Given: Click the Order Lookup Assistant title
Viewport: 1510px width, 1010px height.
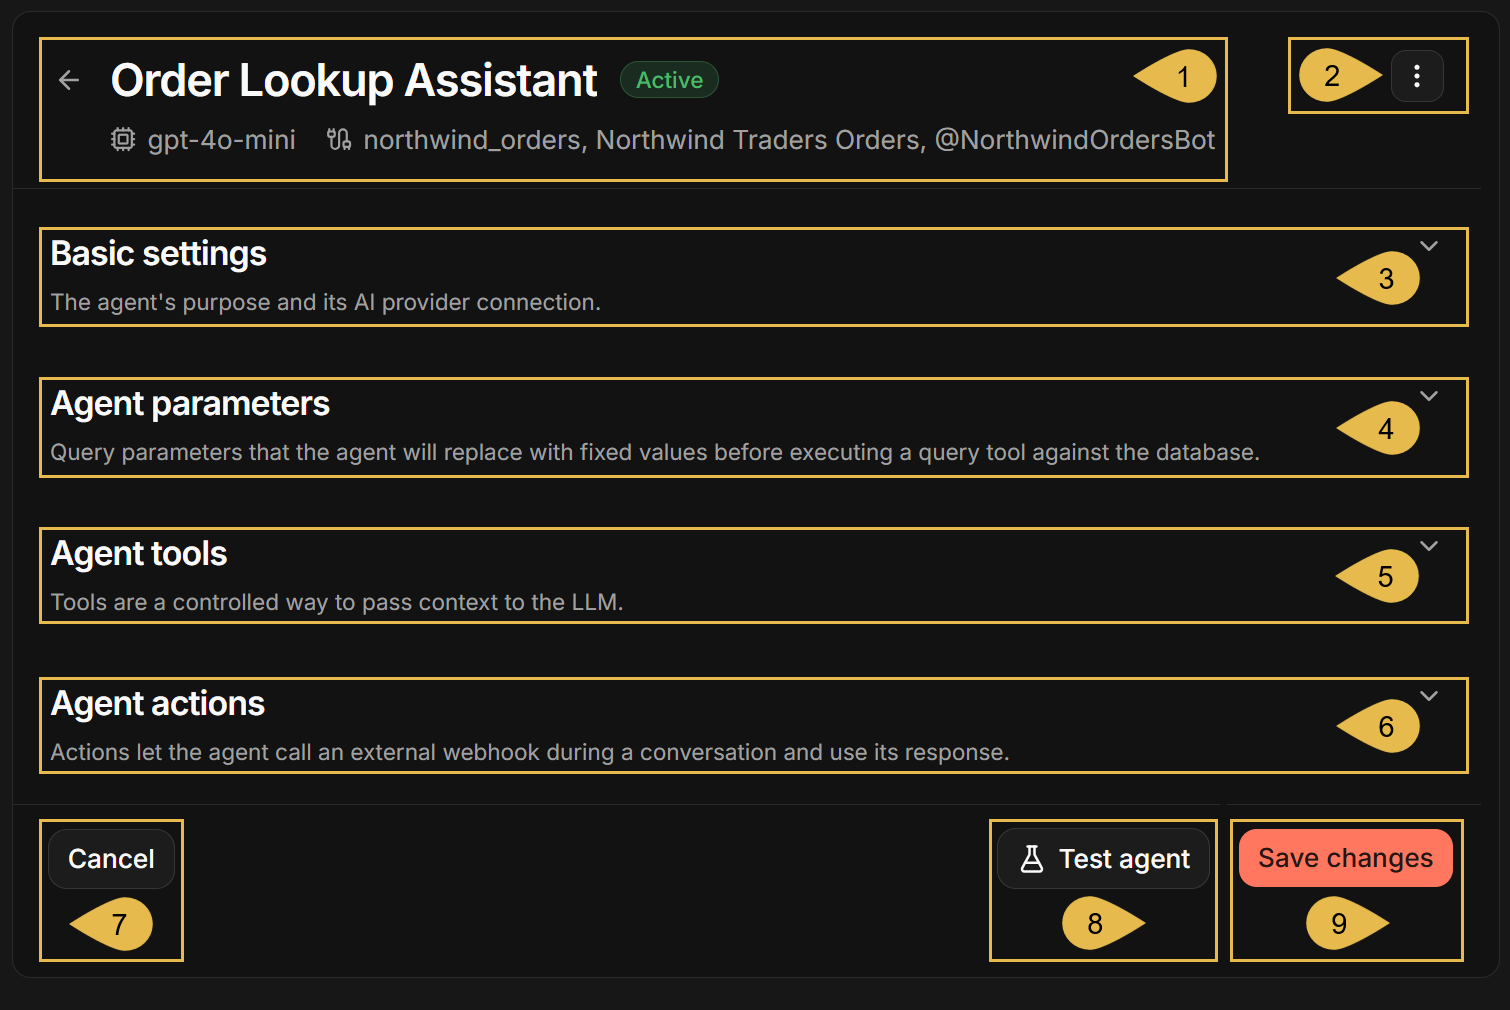Looking at the screenshot, I should (354, 80).
